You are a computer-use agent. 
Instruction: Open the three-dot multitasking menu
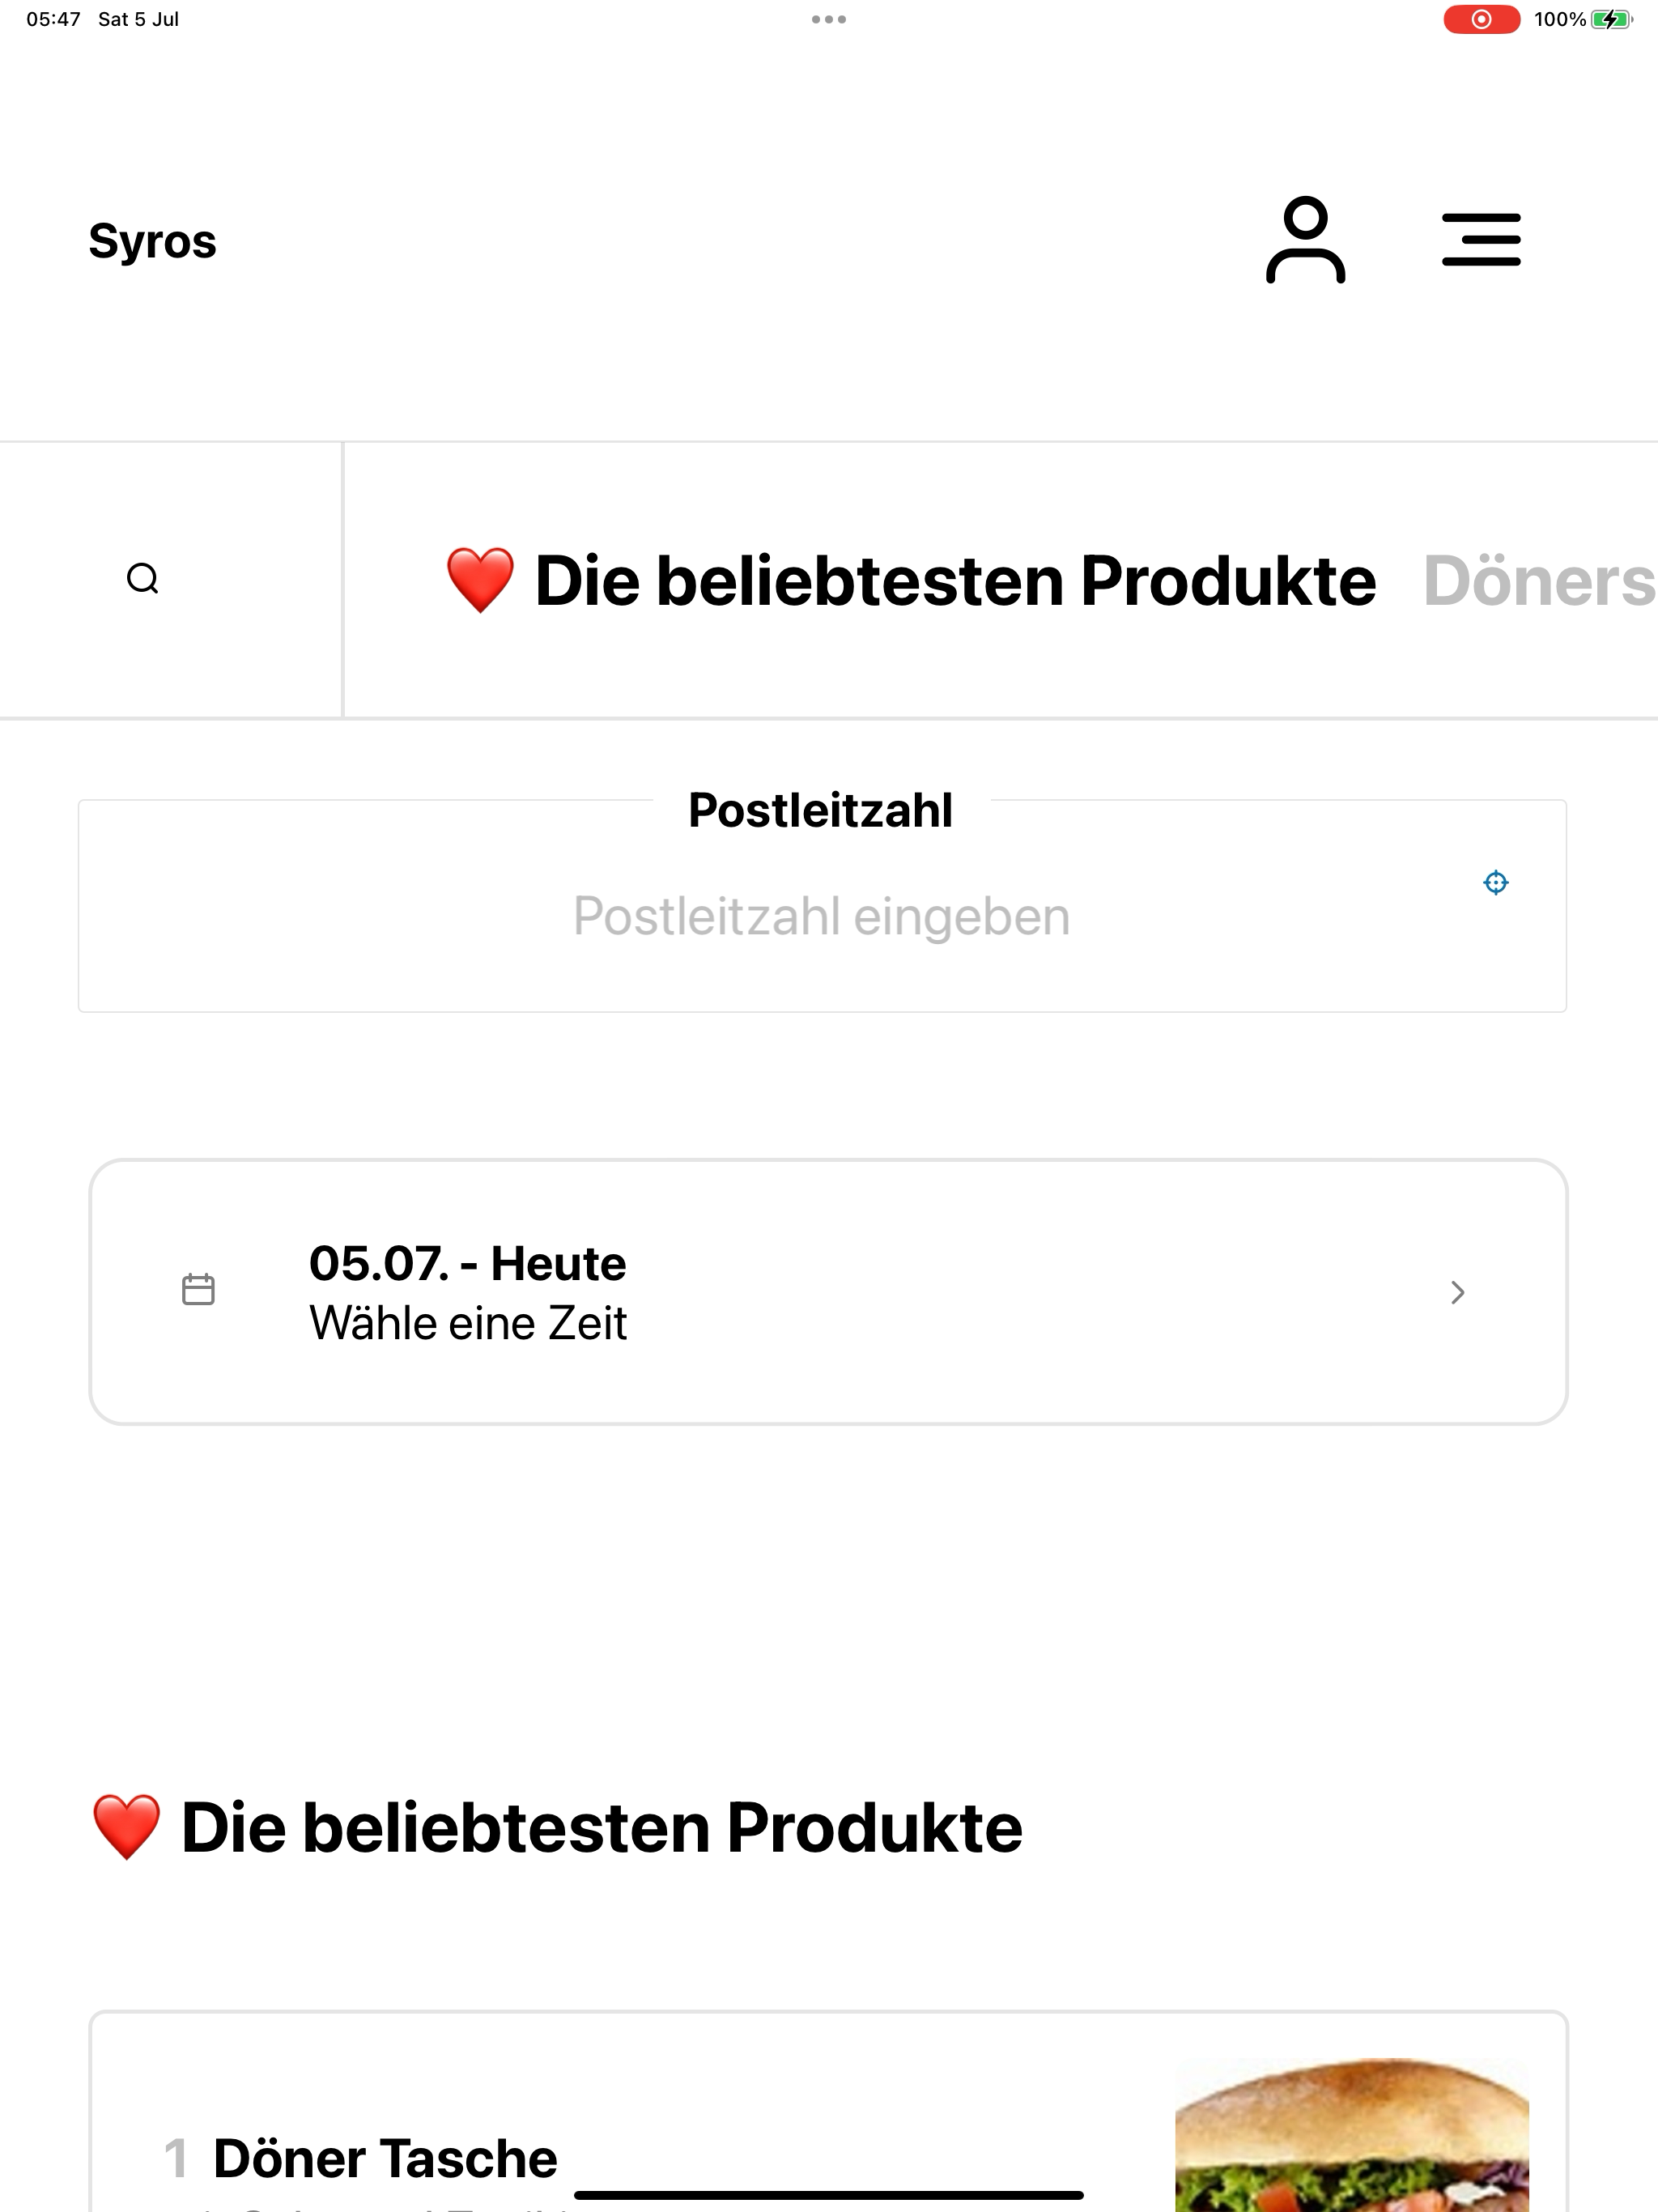[829, 19]
